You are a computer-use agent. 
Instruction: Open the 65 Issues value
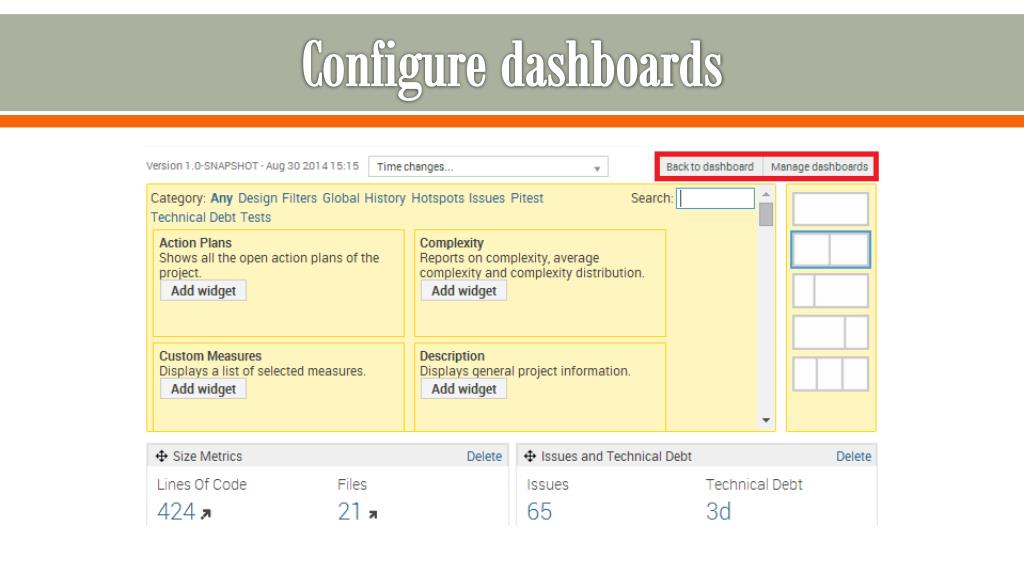click(539, 511)
